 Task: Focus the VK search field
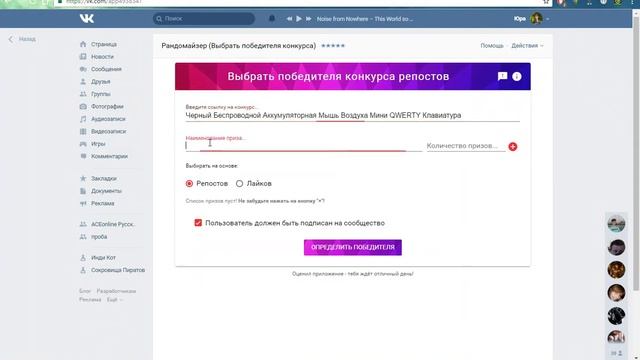pos(204,18)
